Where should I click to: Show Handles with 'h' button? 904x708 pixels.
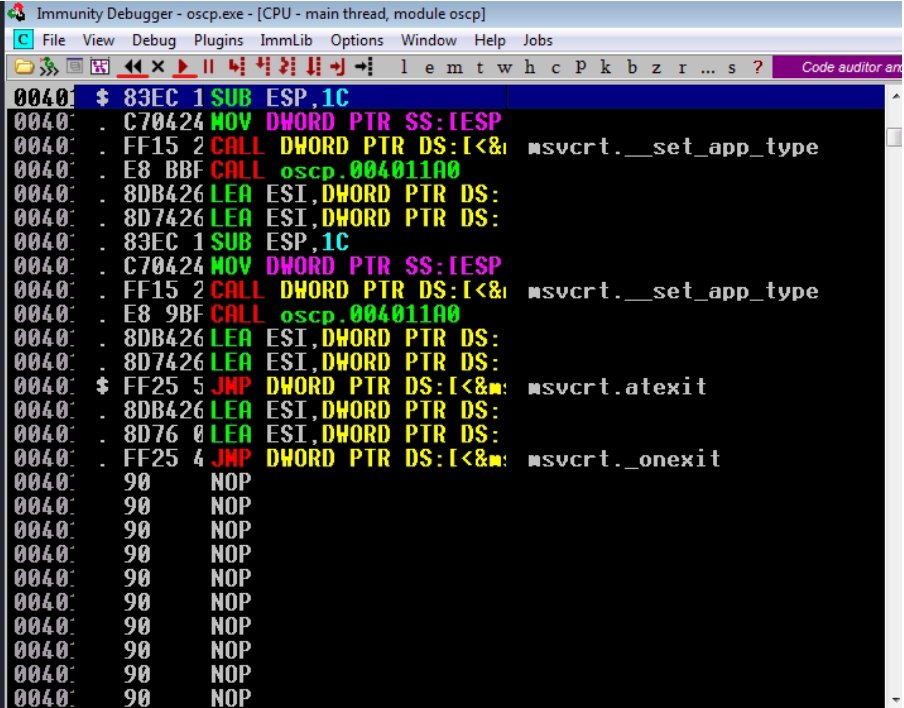pyautogui.click(x=530, y=67)
